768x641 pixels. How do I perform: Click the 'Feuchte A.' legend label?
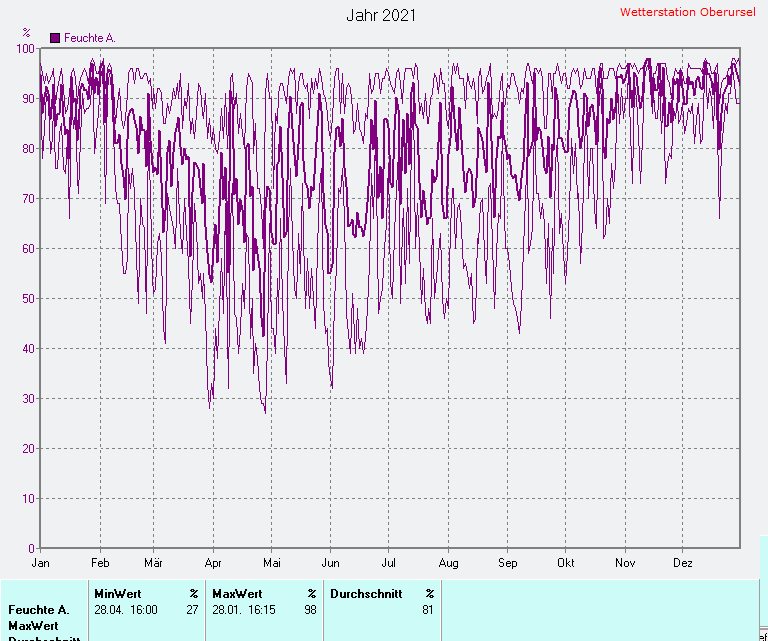[x=90, y=38]
